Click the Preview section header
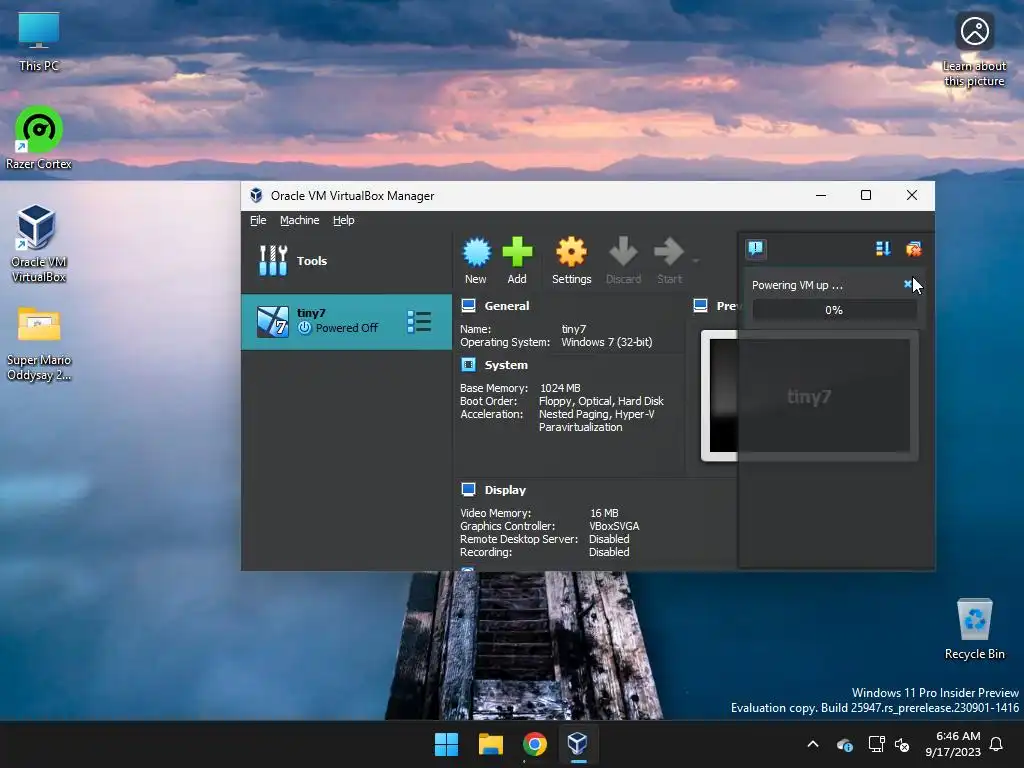This screenshot has width=1024, height=768. coord(727,306)
